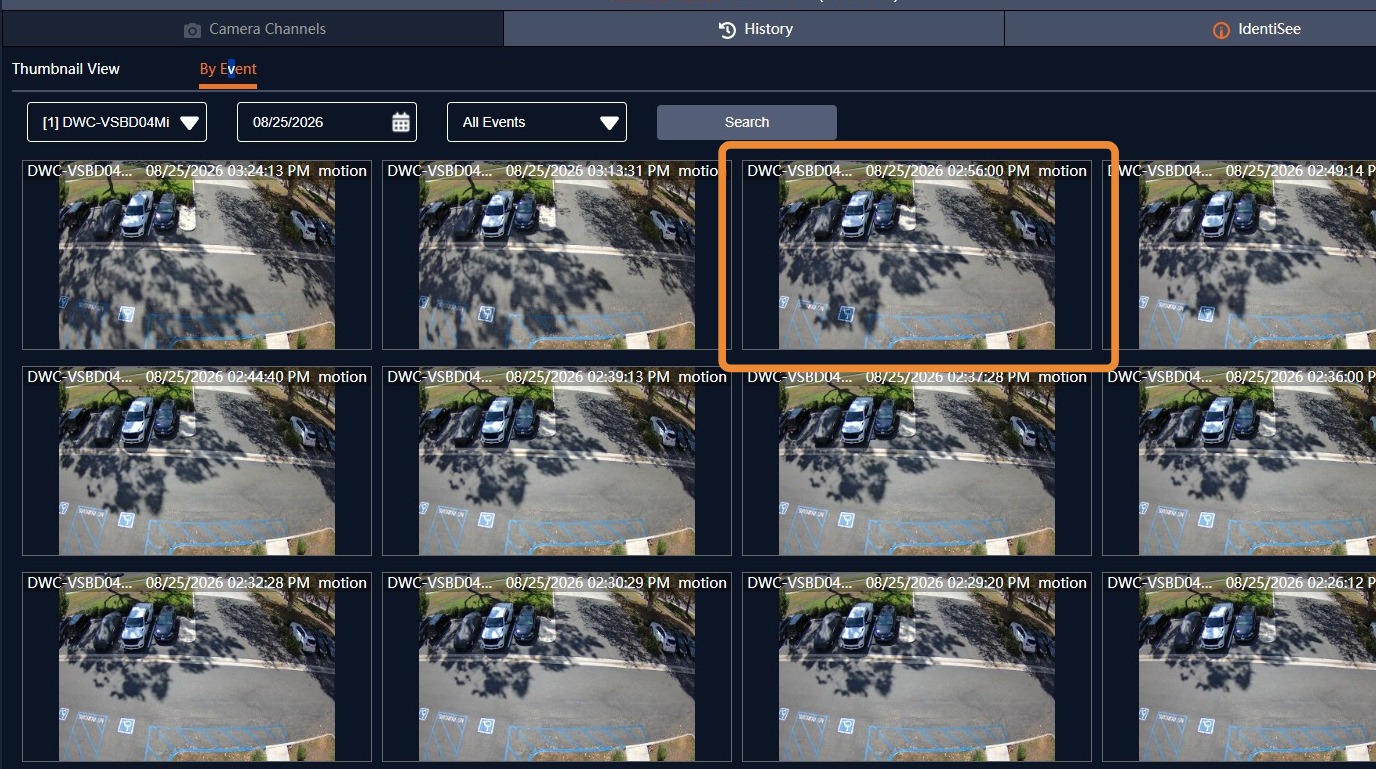Open the 02:56:00 PM motion thumbnail

click(917, 255)
